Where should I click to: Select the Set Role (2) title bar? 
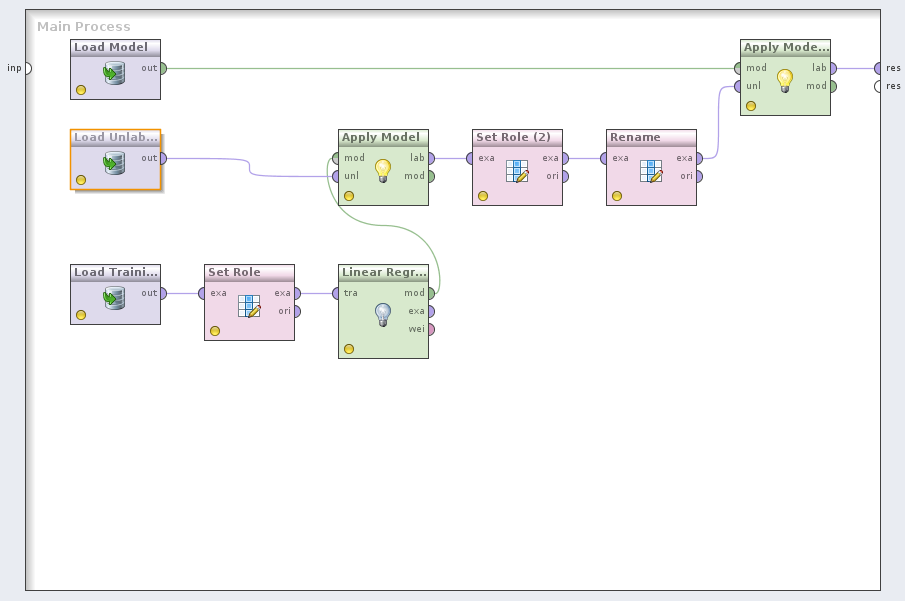517,137
